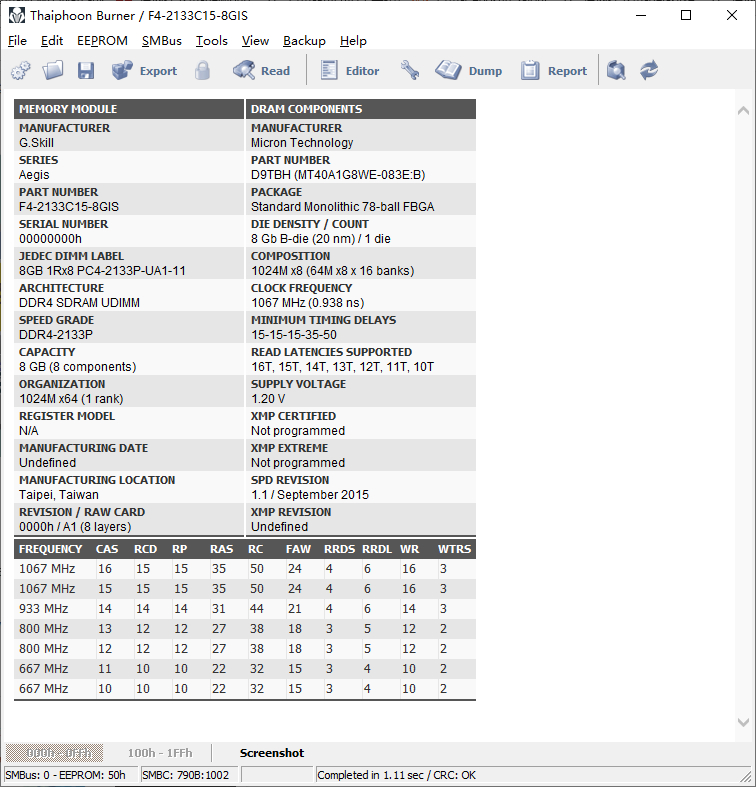Open the Report toolbar button

(554, 71)
